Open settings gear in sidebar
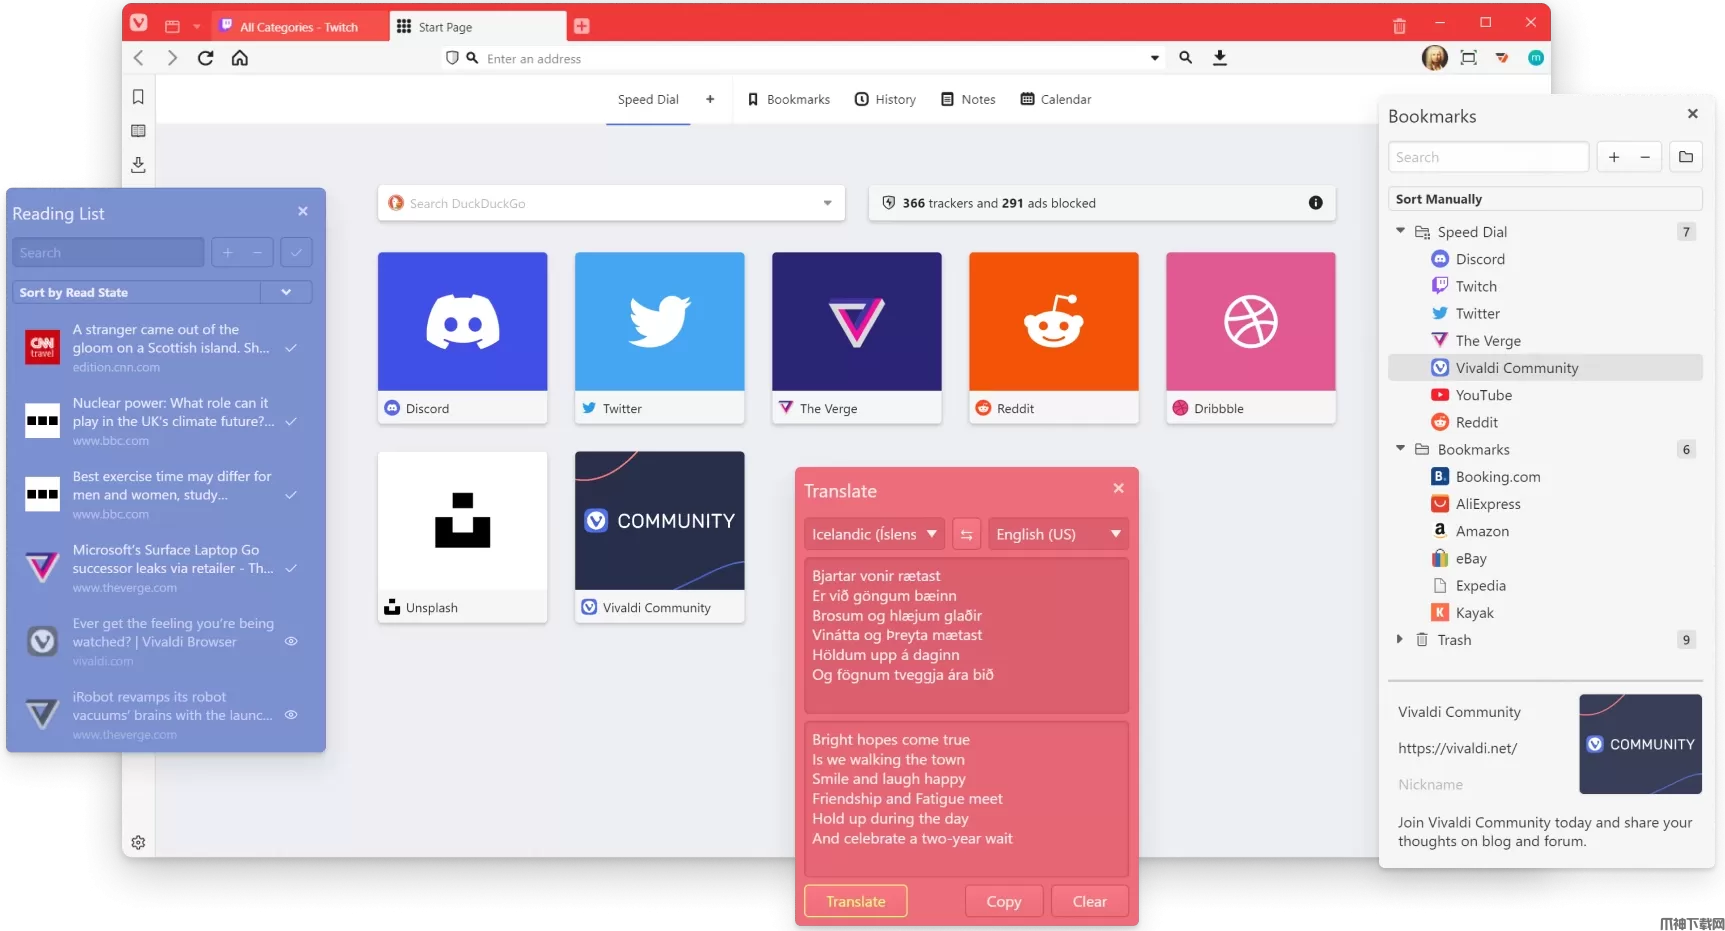Screen dimensions: 1725x931 [138, 843]
